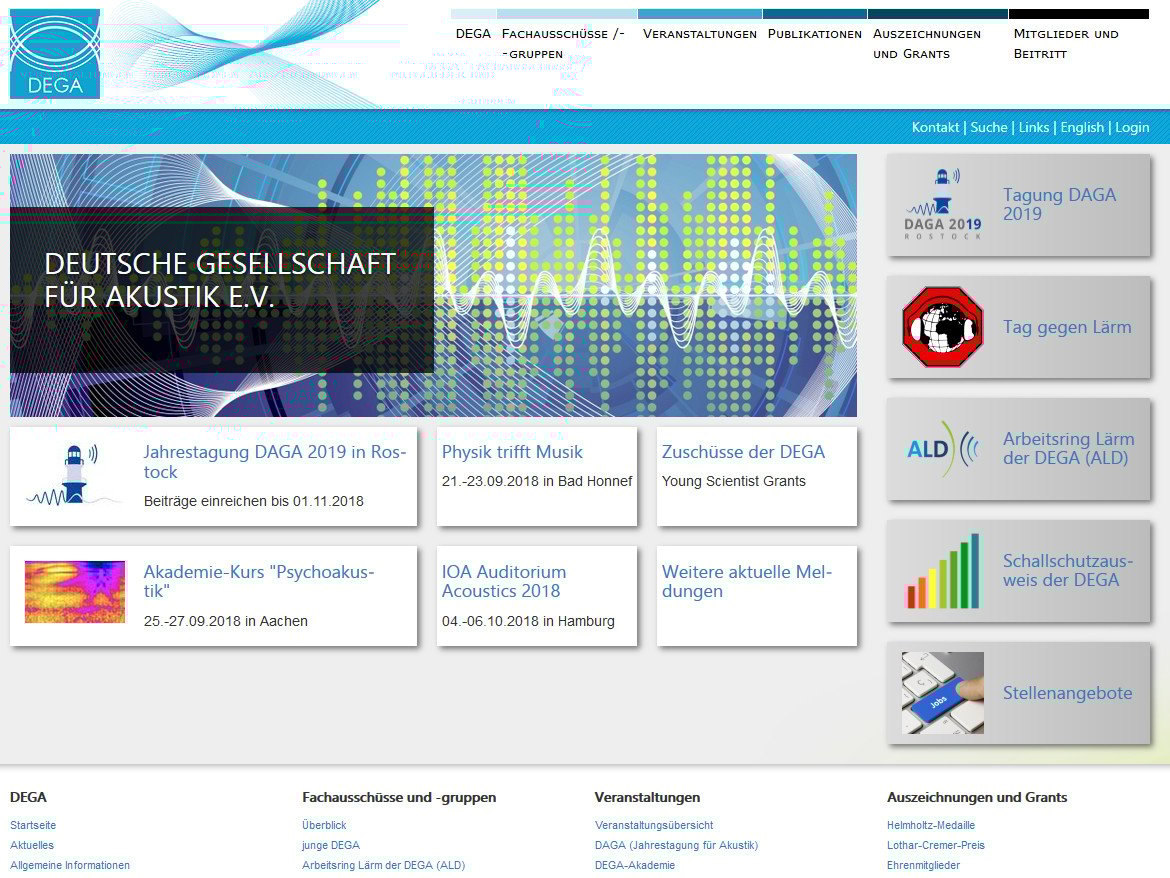Switch the site to English
The height and width of the screenshot is (878, 1170).
pos(1082,128)
